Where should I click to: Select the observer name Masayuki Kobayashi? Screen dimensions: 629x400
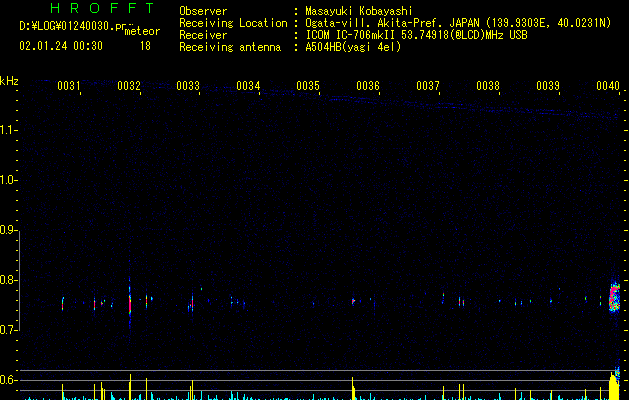point(359,11)
